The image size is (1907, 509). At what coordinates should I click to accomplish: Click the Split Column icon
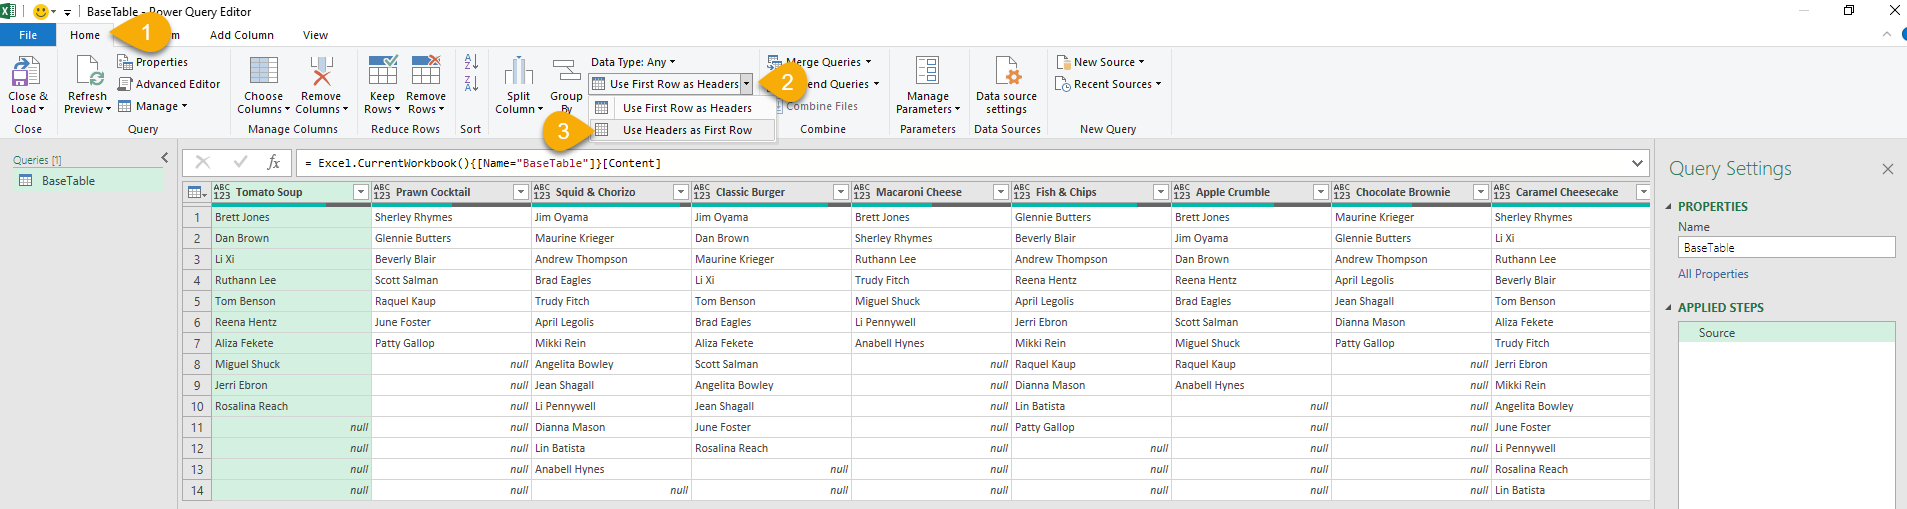click(518, 73)
